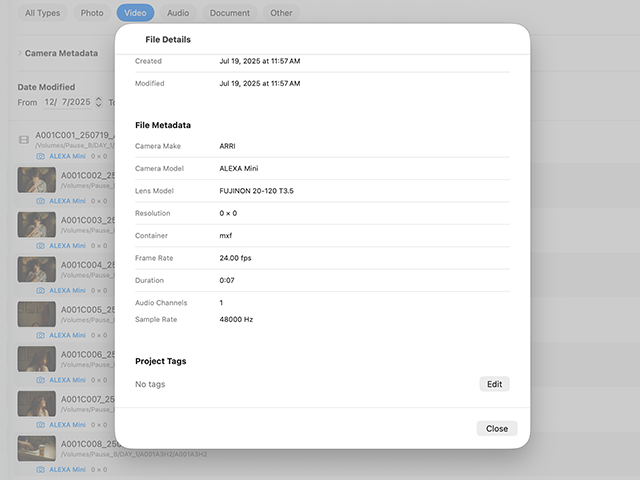Open thumbnail of clip A001C007
The image size is (640, 480).
37,404
